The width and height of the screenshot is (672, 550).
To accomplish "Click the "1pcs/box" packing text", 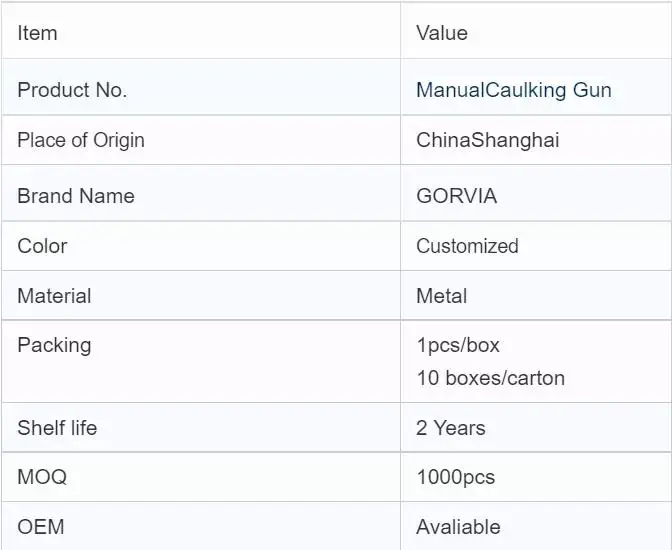I will pos(457,345).
